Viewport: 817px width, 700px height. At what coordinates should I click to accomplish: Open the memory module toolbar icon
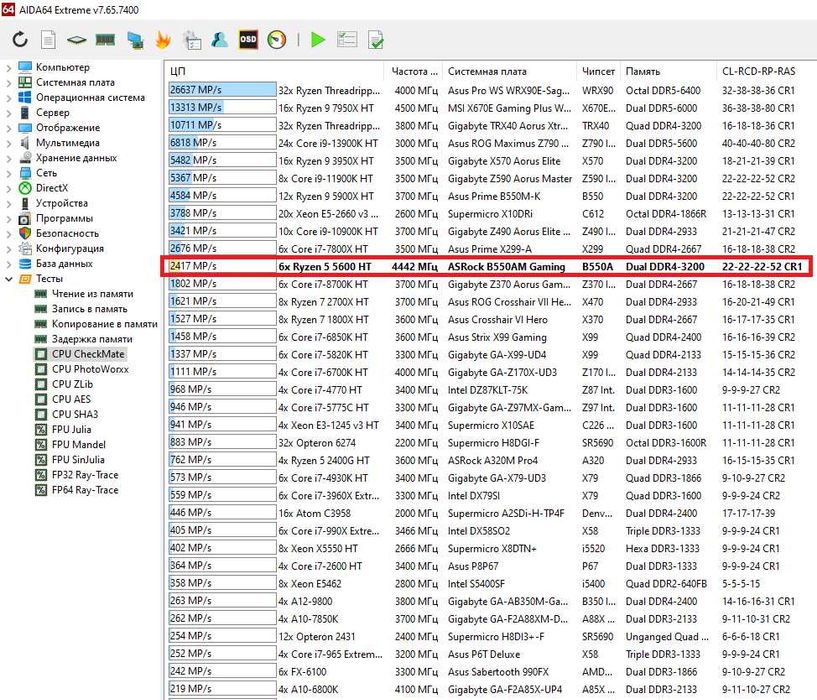click(x=105, y=40)
